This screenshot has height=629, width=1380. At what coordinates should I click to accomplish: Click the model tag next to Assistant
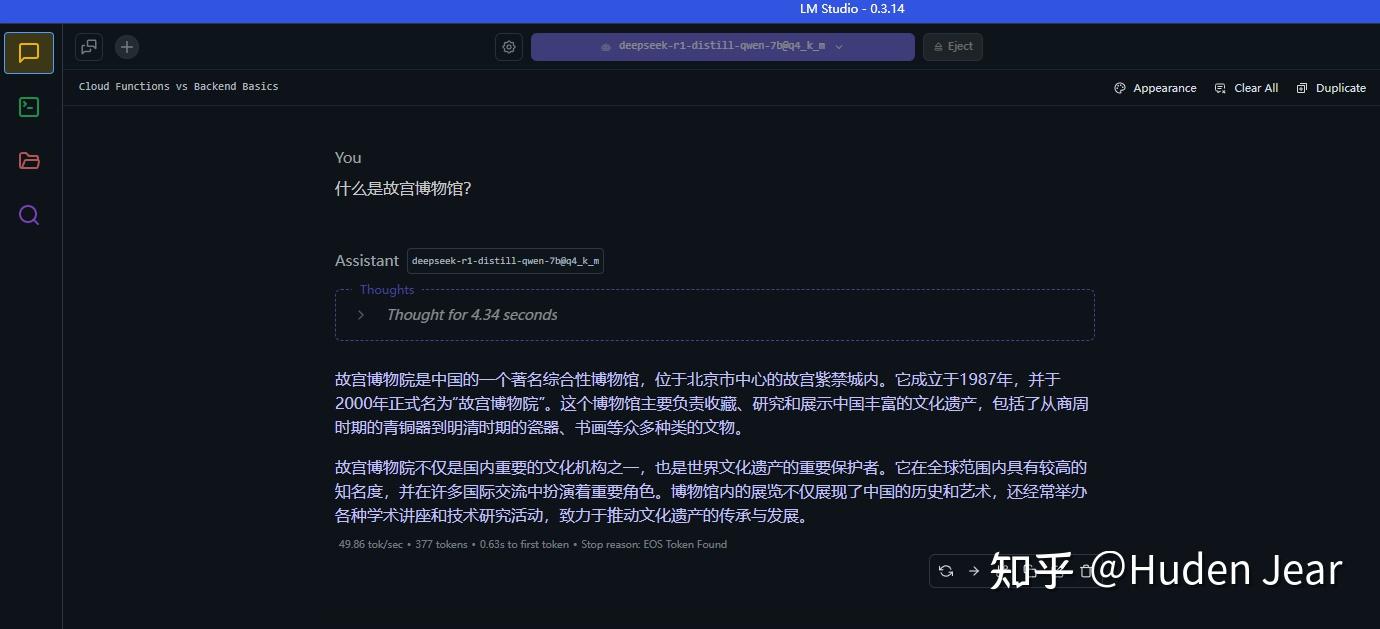click(505, 261)
